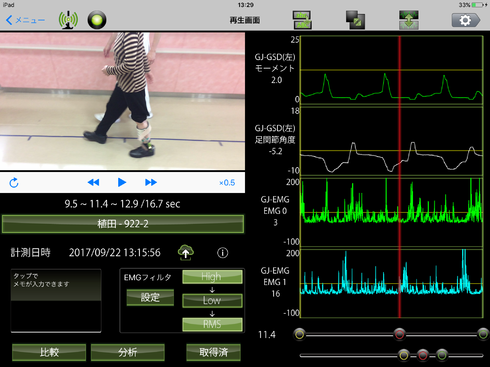This screenshot has height=367, width=490.
Task: Tap the memo input box
Action: click(56, 300)
